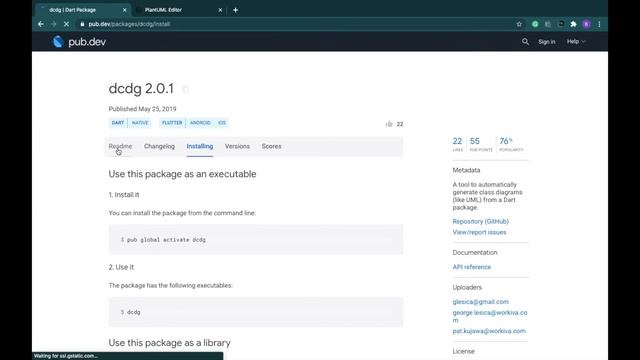Viewport: 640px width, 360px height.
Task: Click the address bar URL
Action: (x=129, y=24)
